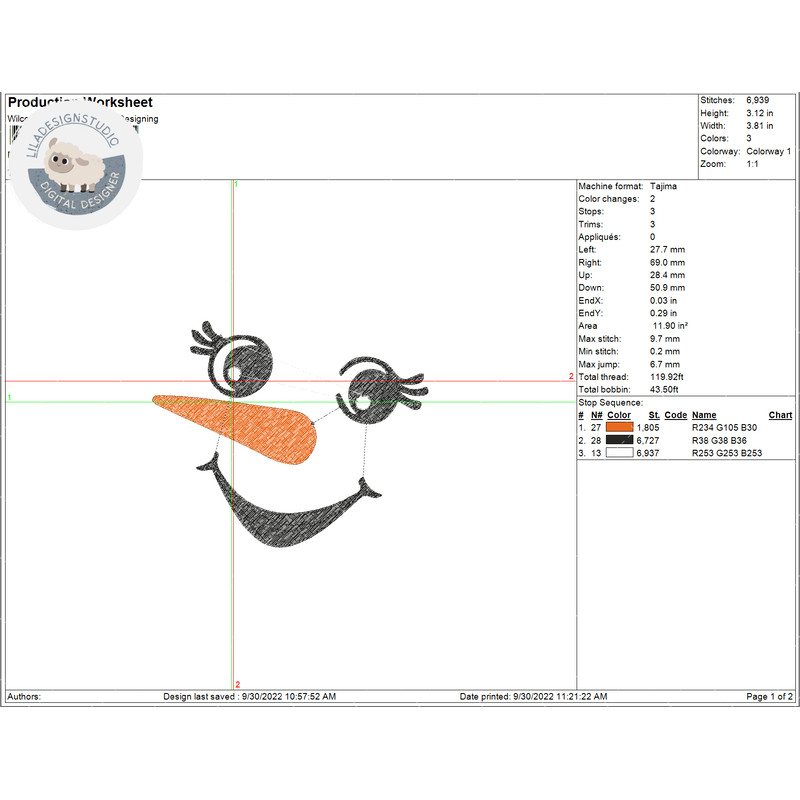Select the orange carrot nose shape
Image resolution: width=800 pixels, height=800 pixels.
(x=240, y=427)
